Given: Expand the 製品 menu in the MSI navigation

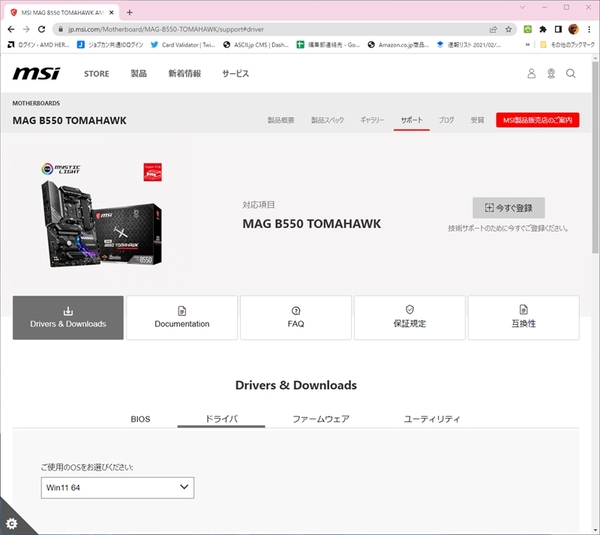Looking at the screenshot, I should pos(138,74).
